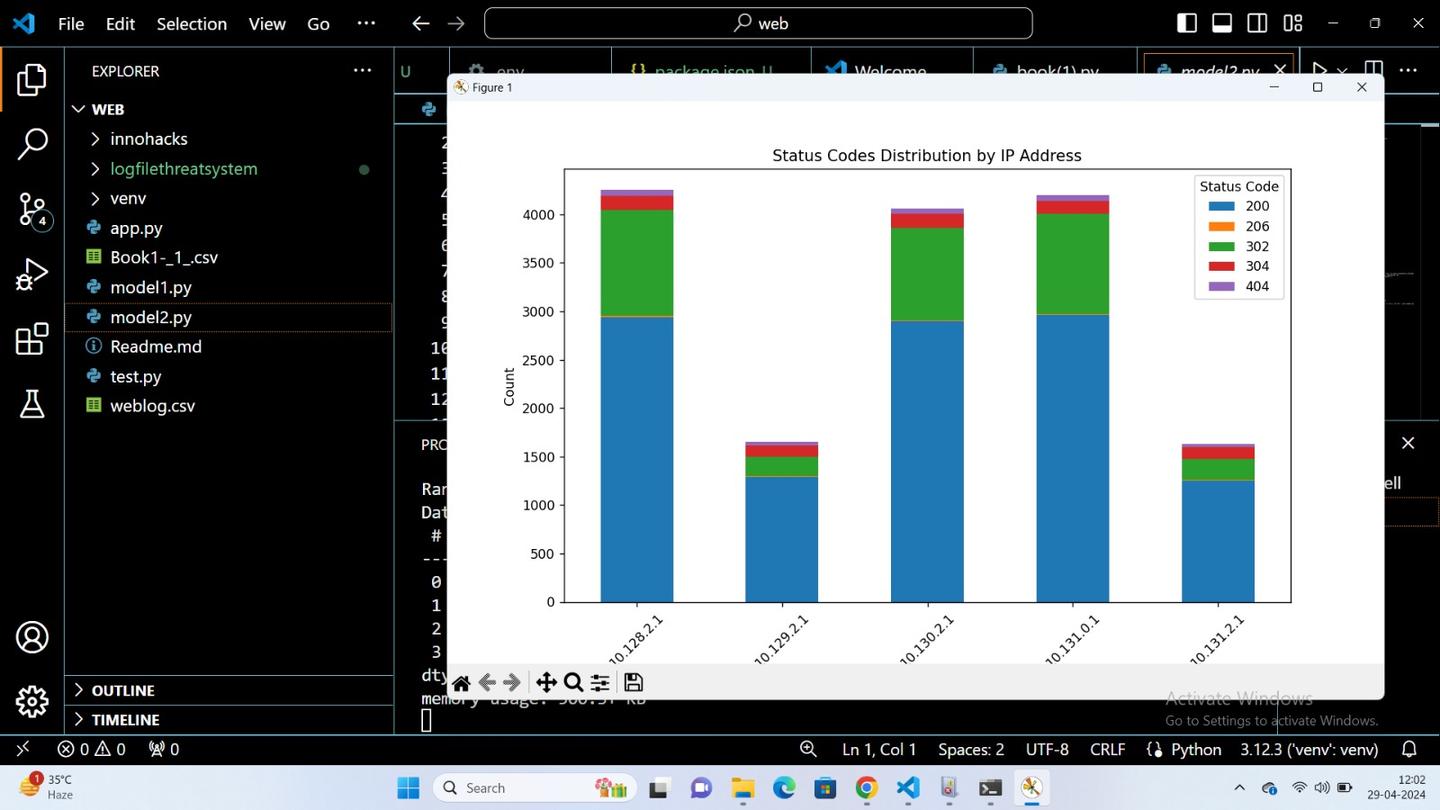Open editor More Actions ellipsis
The width and height of the screenshot is (1440, 810).
(1408, 71)
